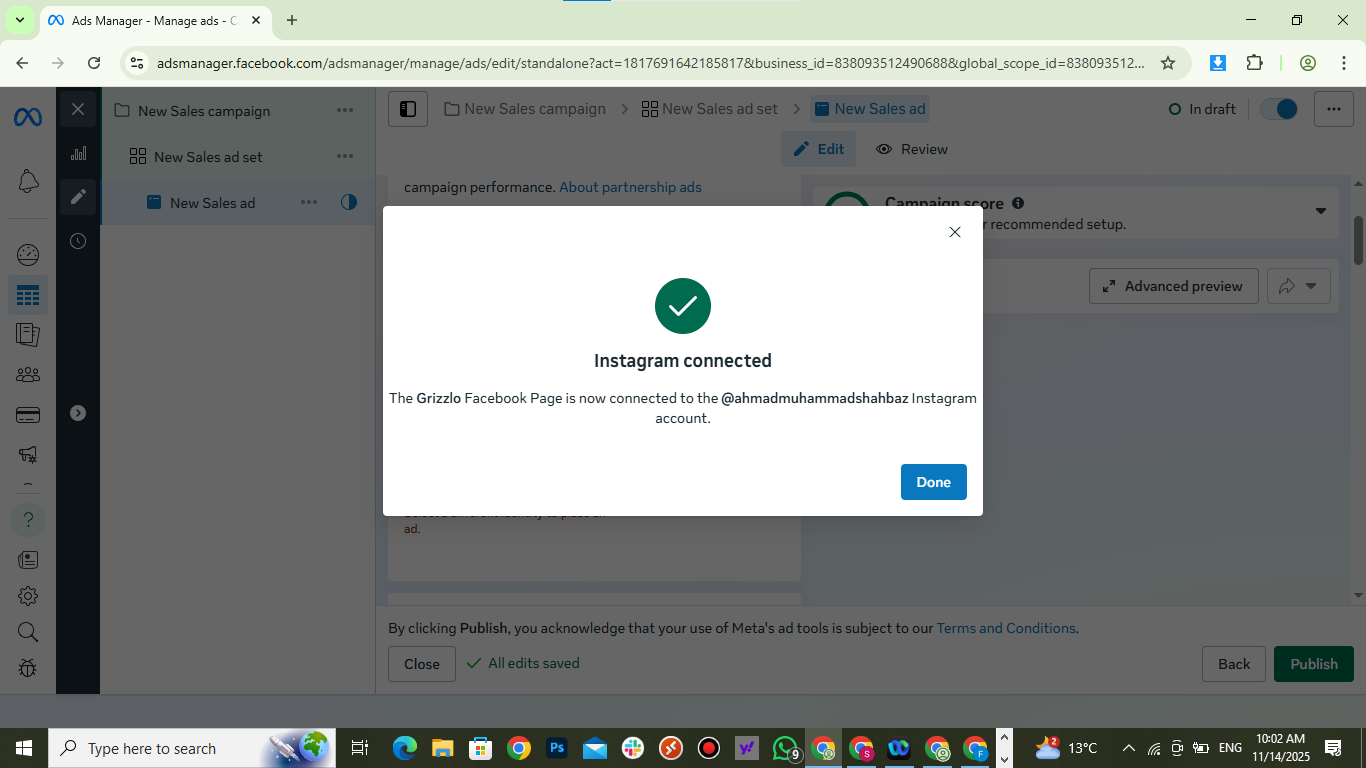The width and height of the screenshot is (1366, 768).
Task: Click the page vertical scrollbar
Action: pos(1358,240)
